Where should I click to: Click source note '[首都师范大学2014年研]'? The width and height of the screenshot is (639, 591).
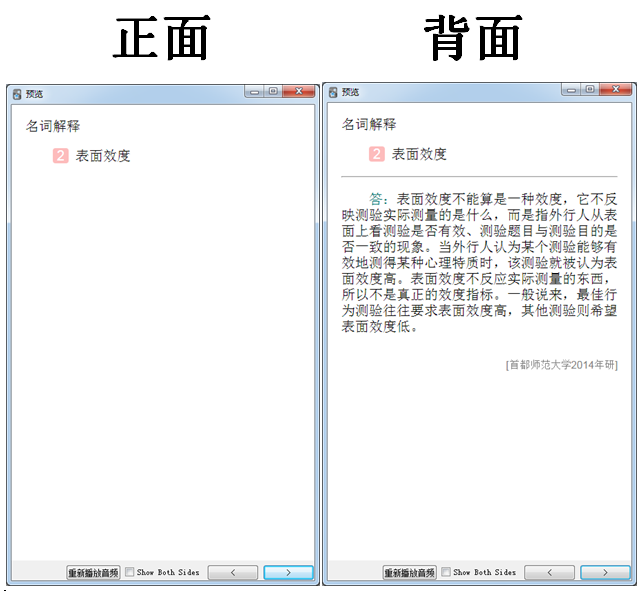click(x=562, y=365)
